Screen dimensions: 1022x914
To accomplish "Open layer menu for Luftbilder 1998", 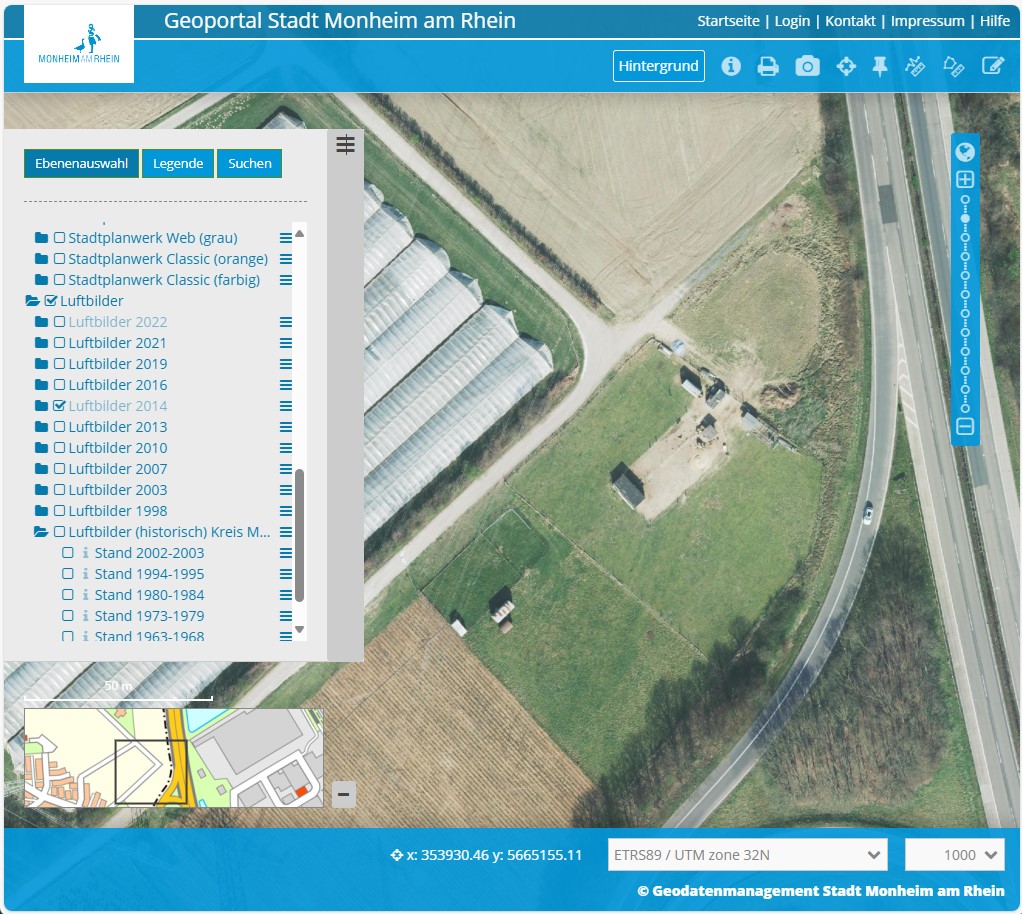I will (285, 510).
